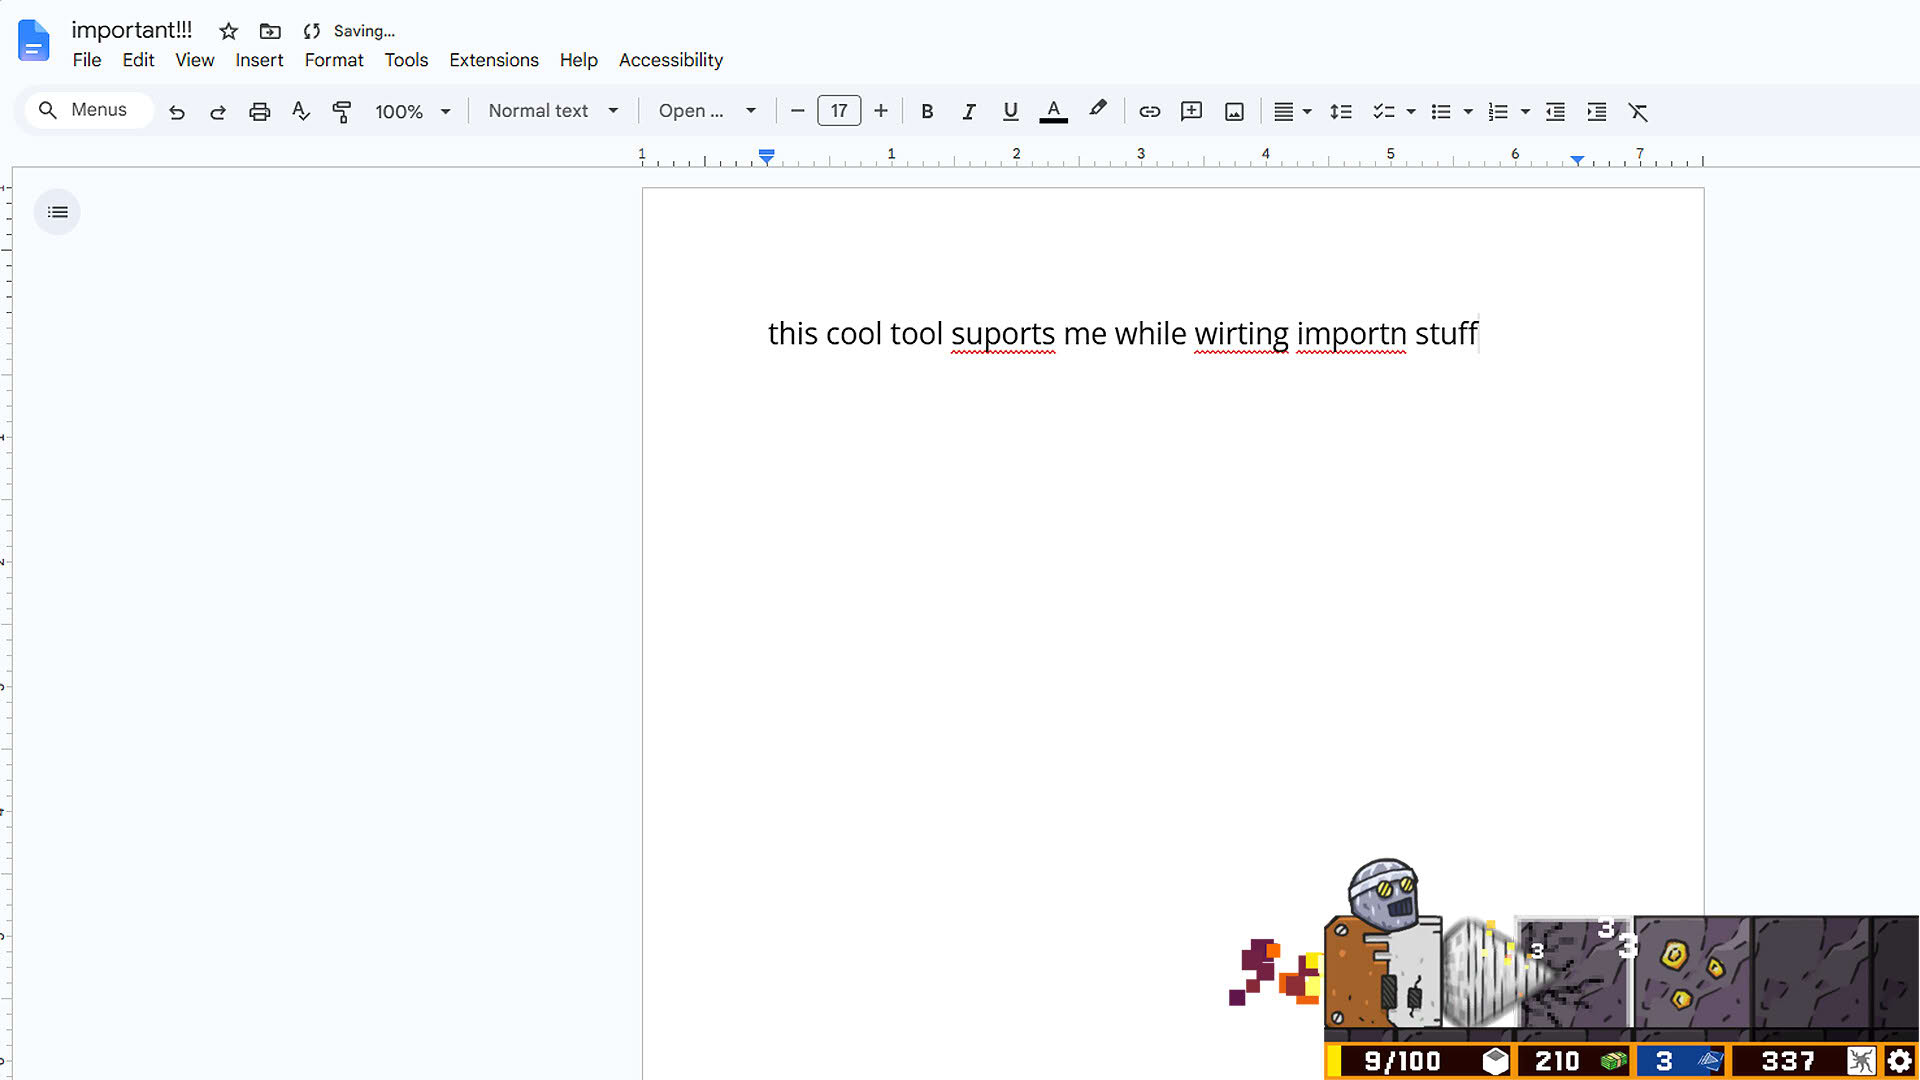1920x1080 pixels.
Task: Move document using folder icon
Action: pos(270,31)
